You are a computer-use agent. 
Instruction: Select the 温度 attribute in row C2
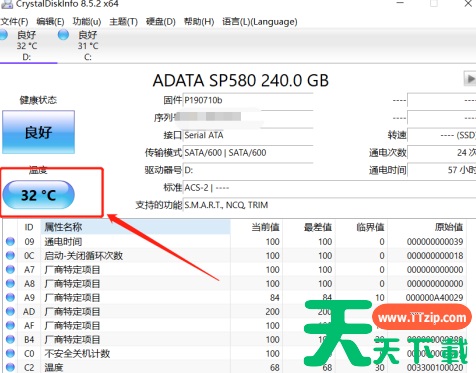(54, 367)
